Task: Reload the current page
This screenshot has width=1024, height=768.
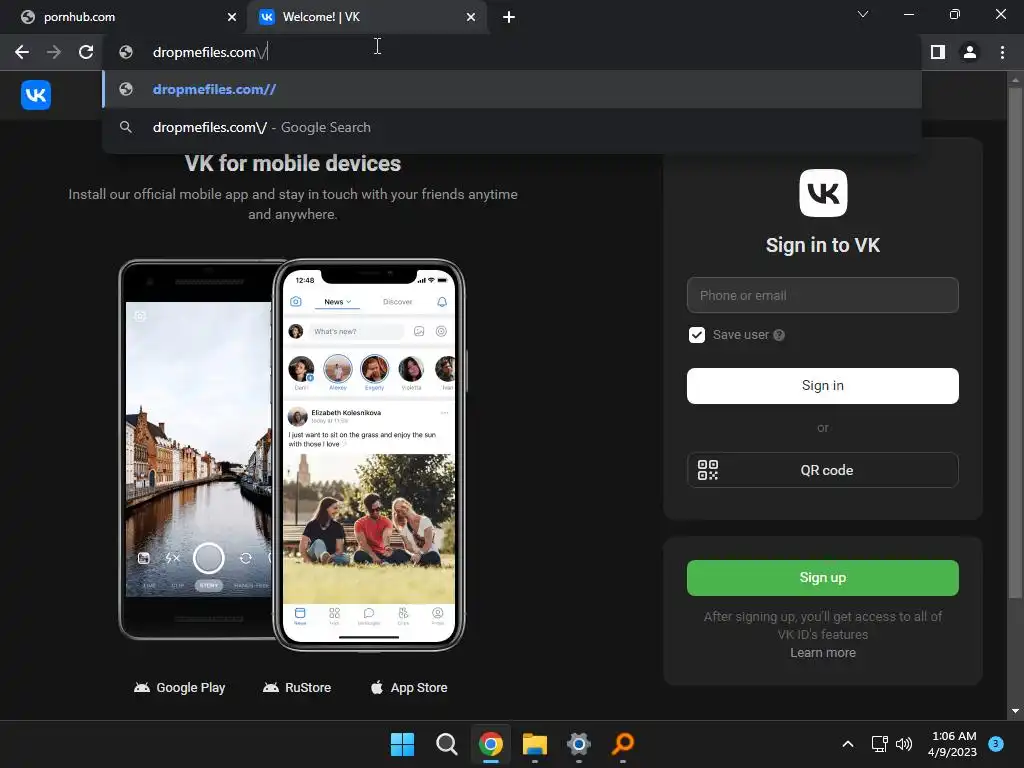Action: point(86,52)
